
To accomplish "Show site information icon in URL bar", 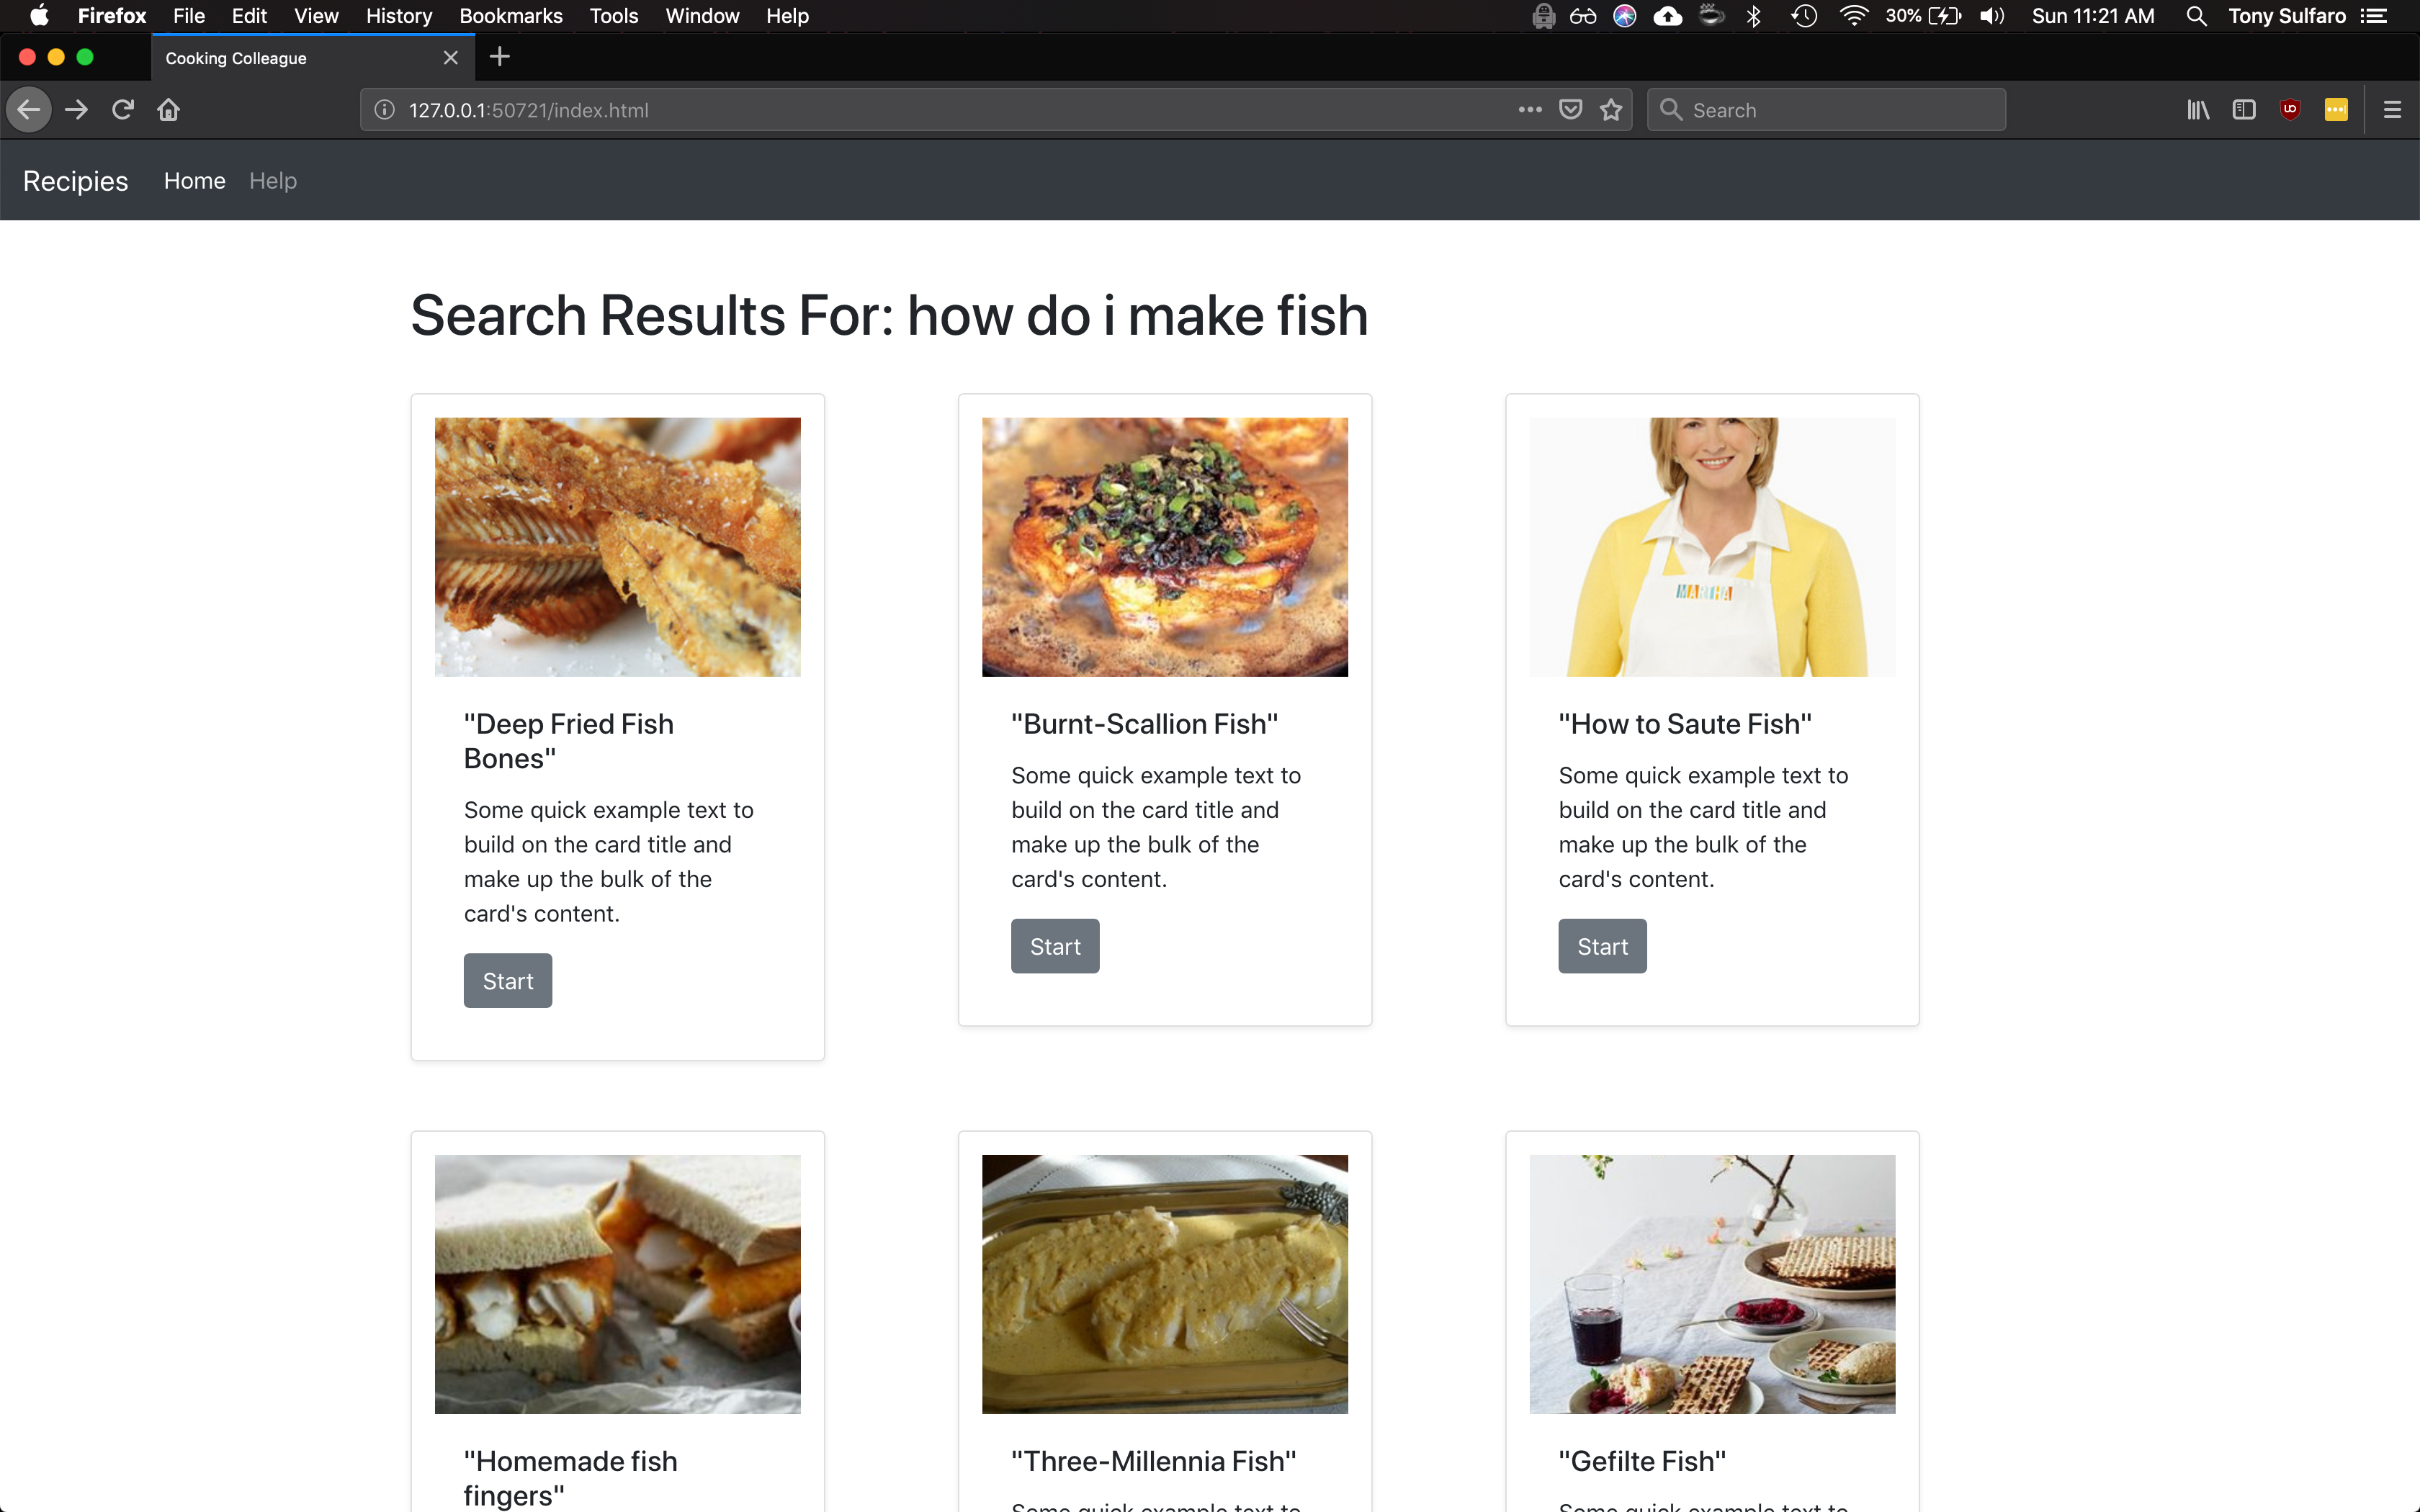I will point(384,110).
